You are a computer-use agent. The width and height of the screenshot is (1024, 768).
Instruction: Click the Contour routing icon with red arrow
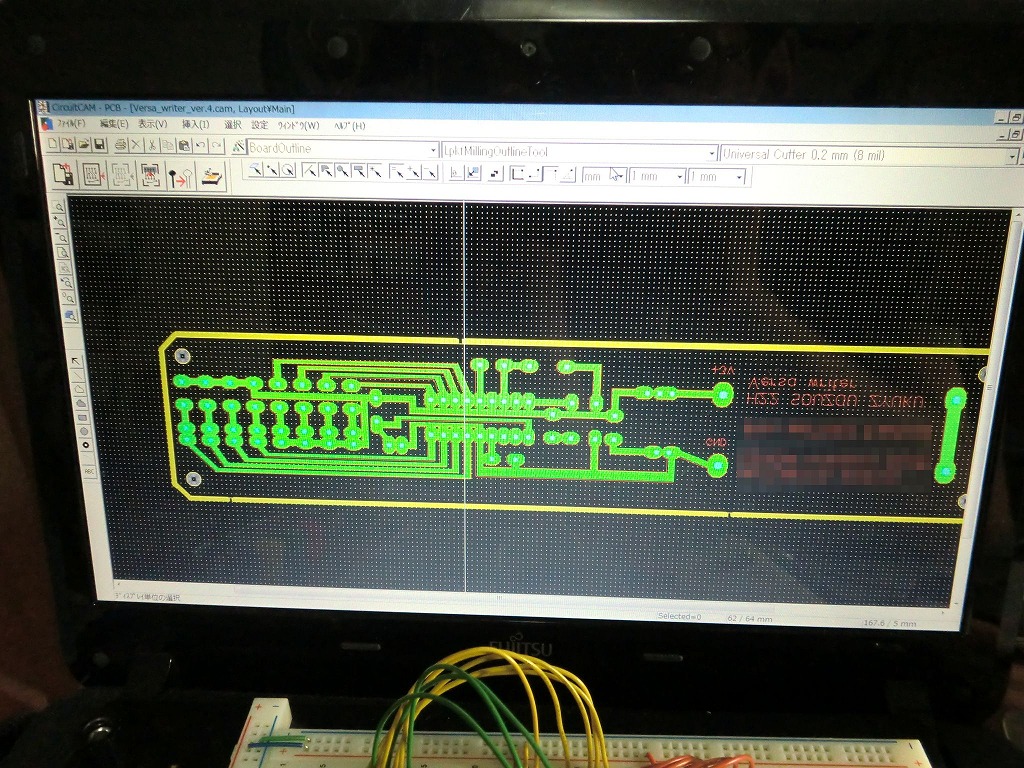[91, 175]
